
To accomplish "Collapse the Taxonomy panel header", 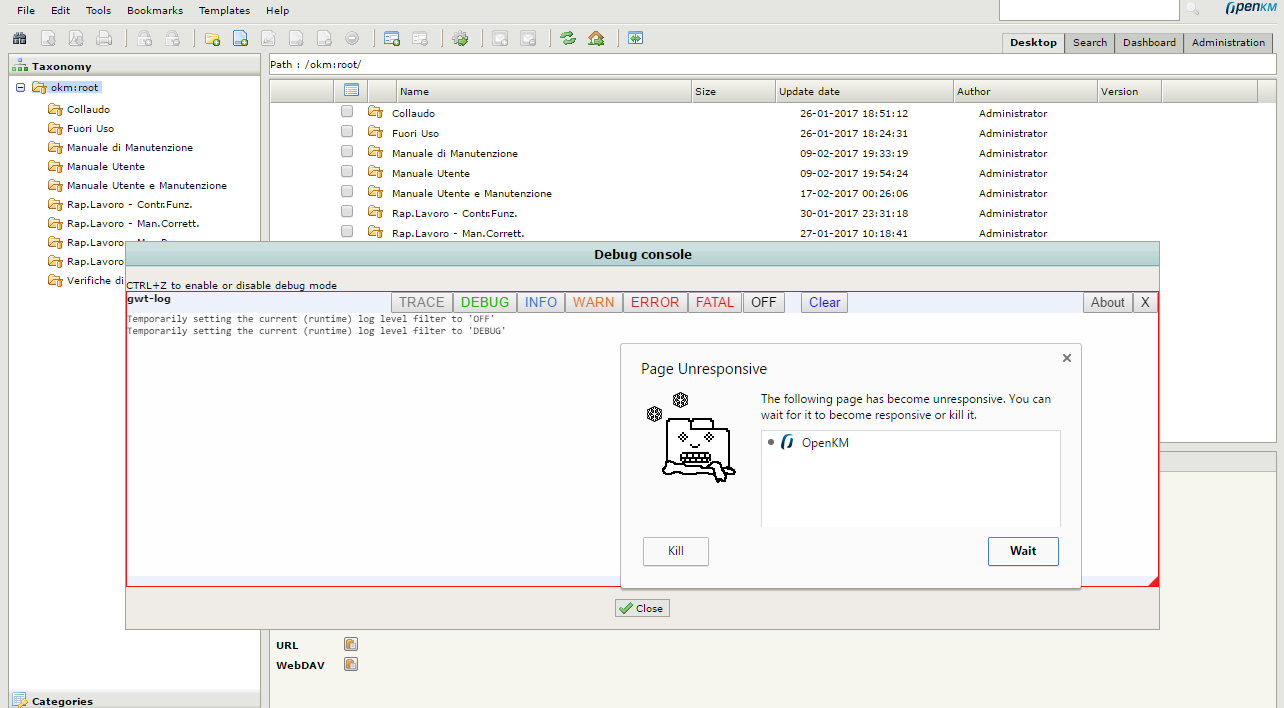I will 62,66.
